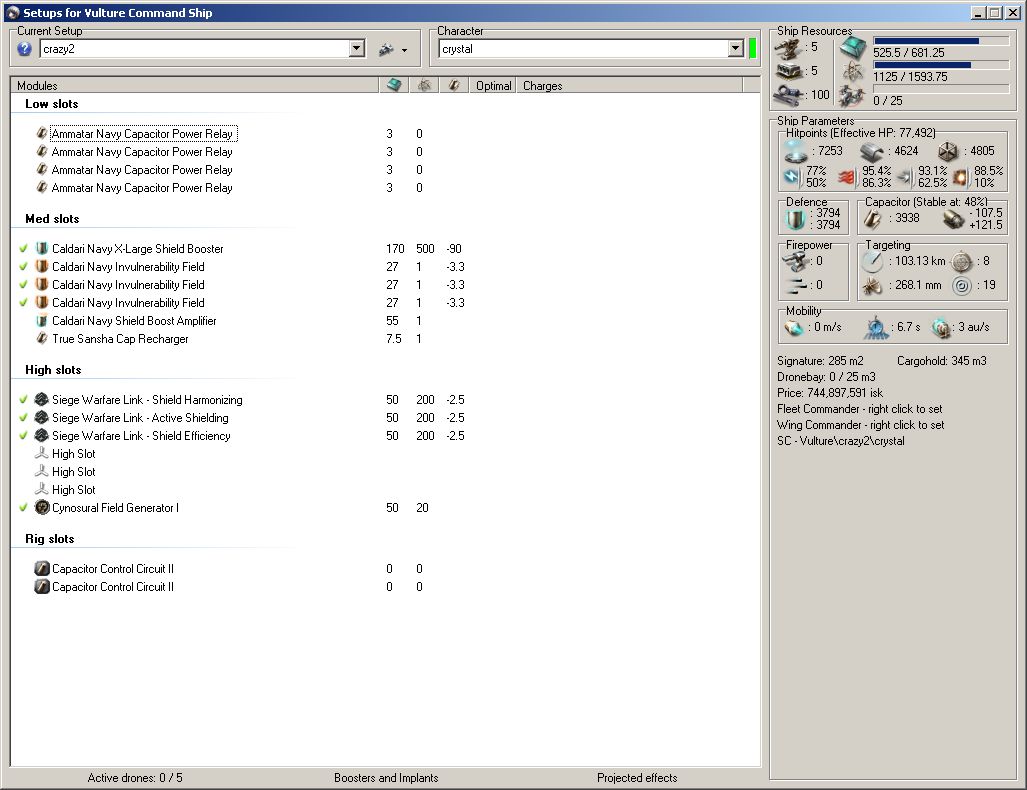Click the Modules column header
This screenshot has height=790, width=1027.
(x=195, y=86)
